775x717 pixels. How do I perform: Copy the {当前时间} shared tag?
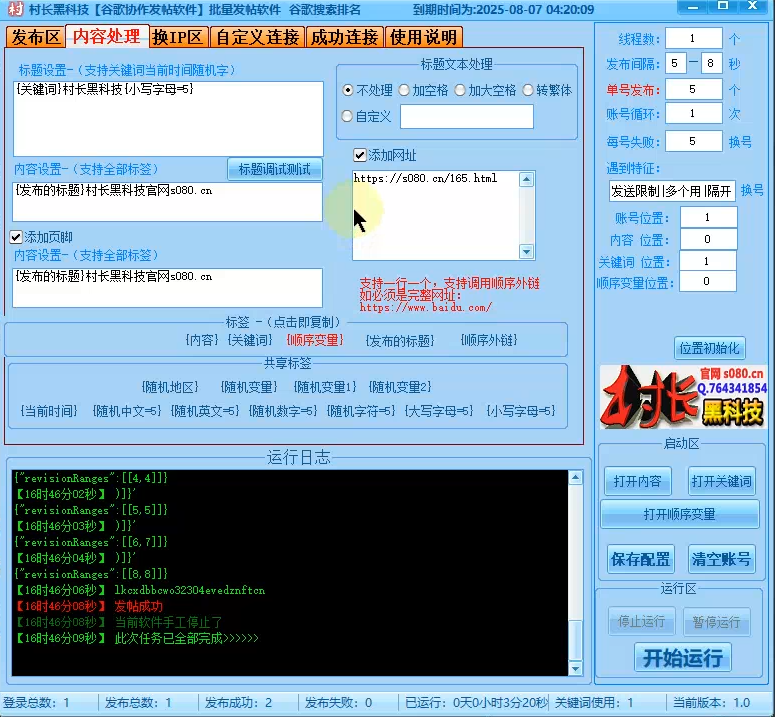[49, 411]
